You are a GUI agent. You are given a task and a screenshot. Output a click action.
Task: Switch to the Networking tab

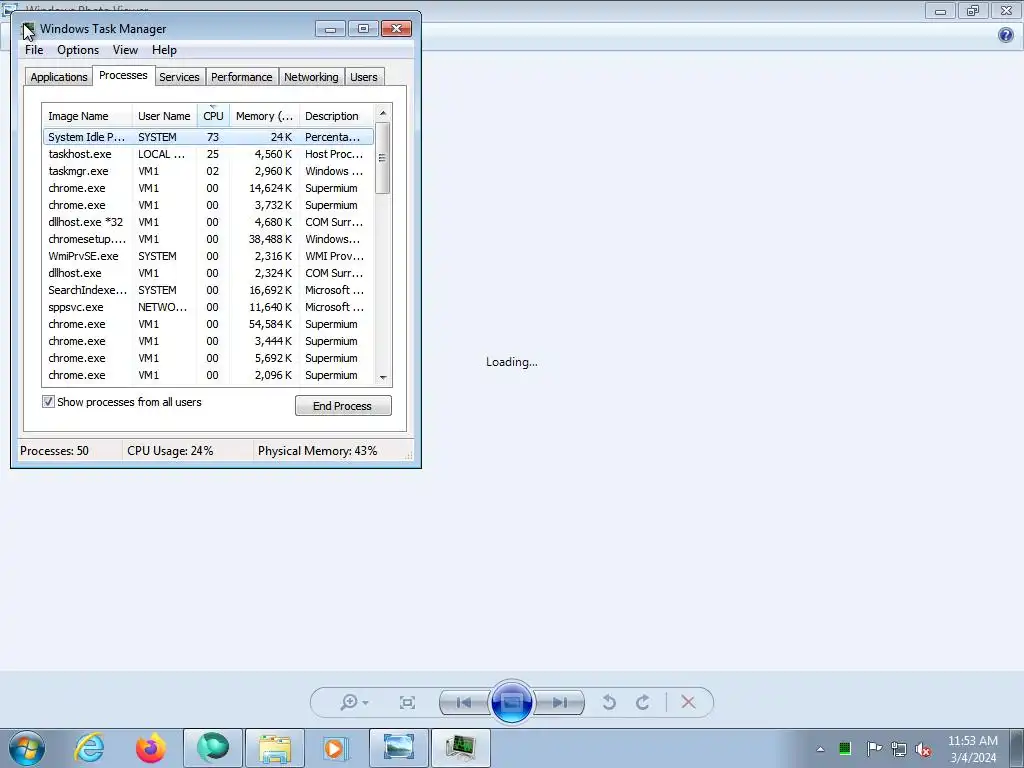coord(311,77)
